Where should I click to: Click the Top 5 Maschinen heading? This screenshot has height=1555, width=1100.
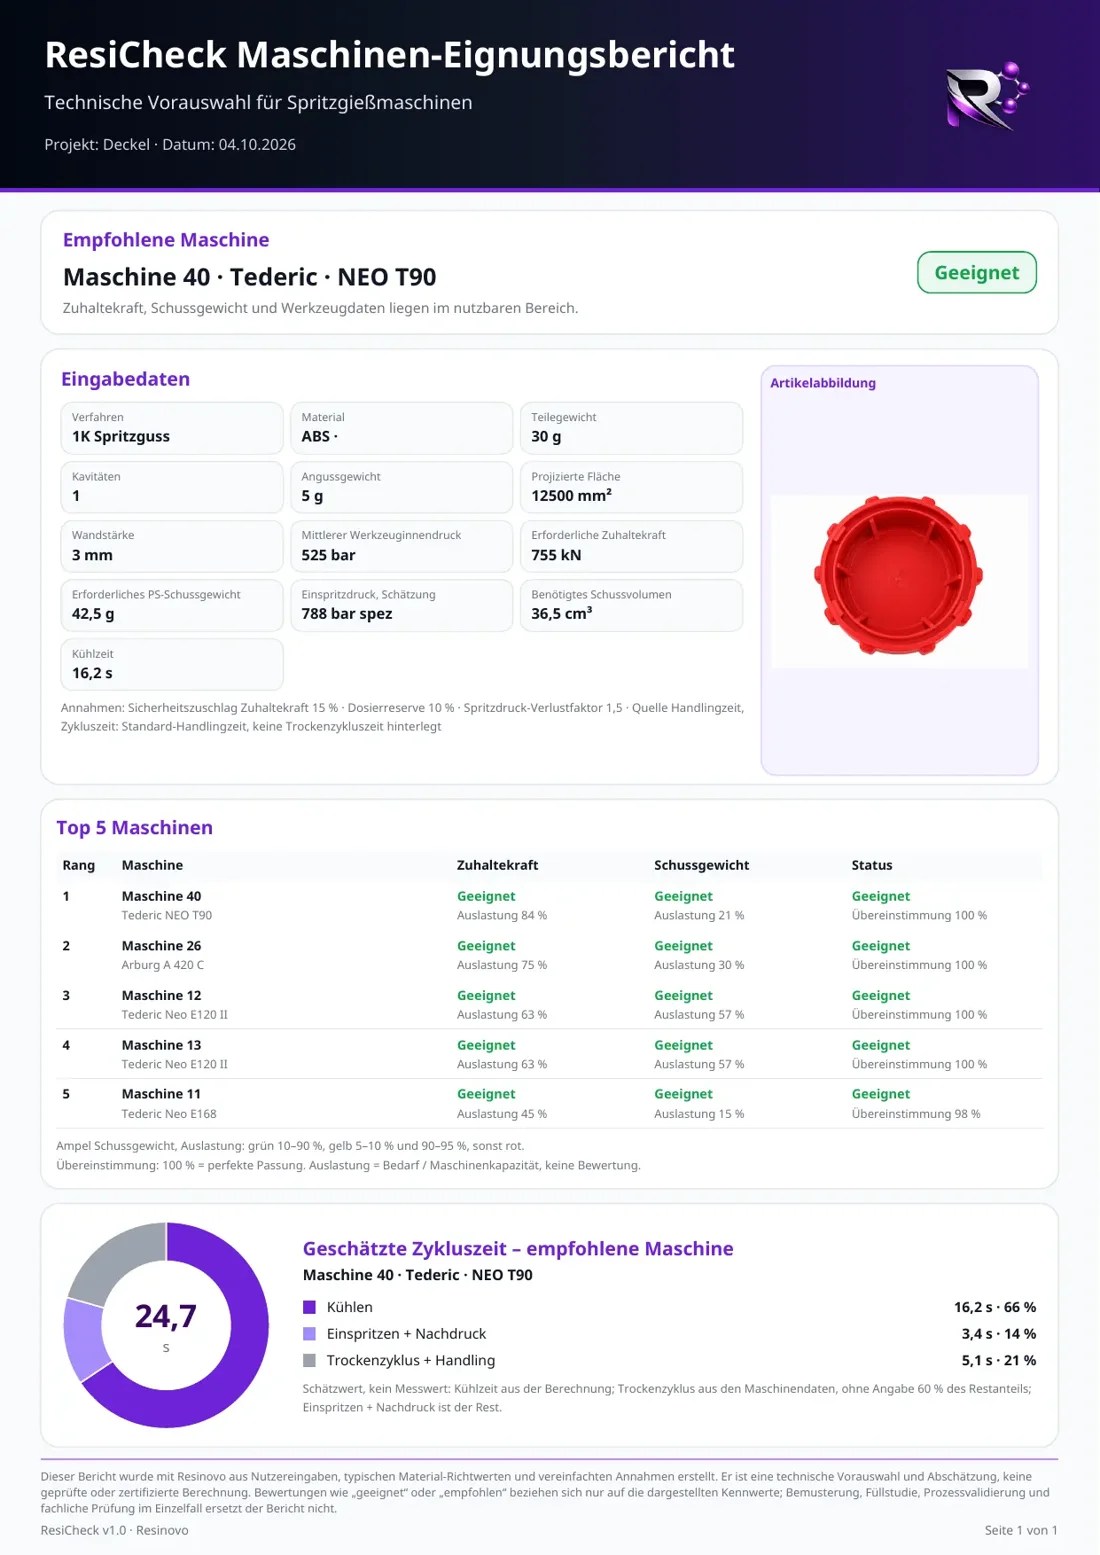point(134,827)
